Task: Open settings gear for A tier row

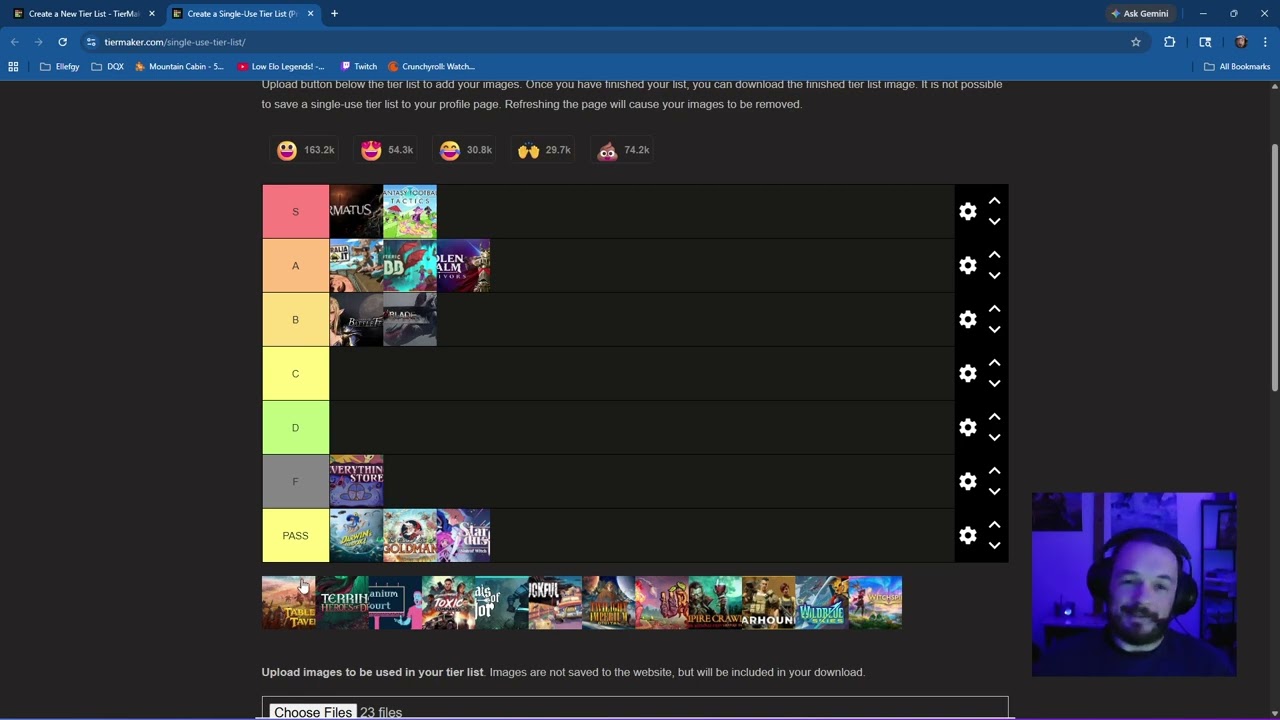Action: click(x=967, y=265)
